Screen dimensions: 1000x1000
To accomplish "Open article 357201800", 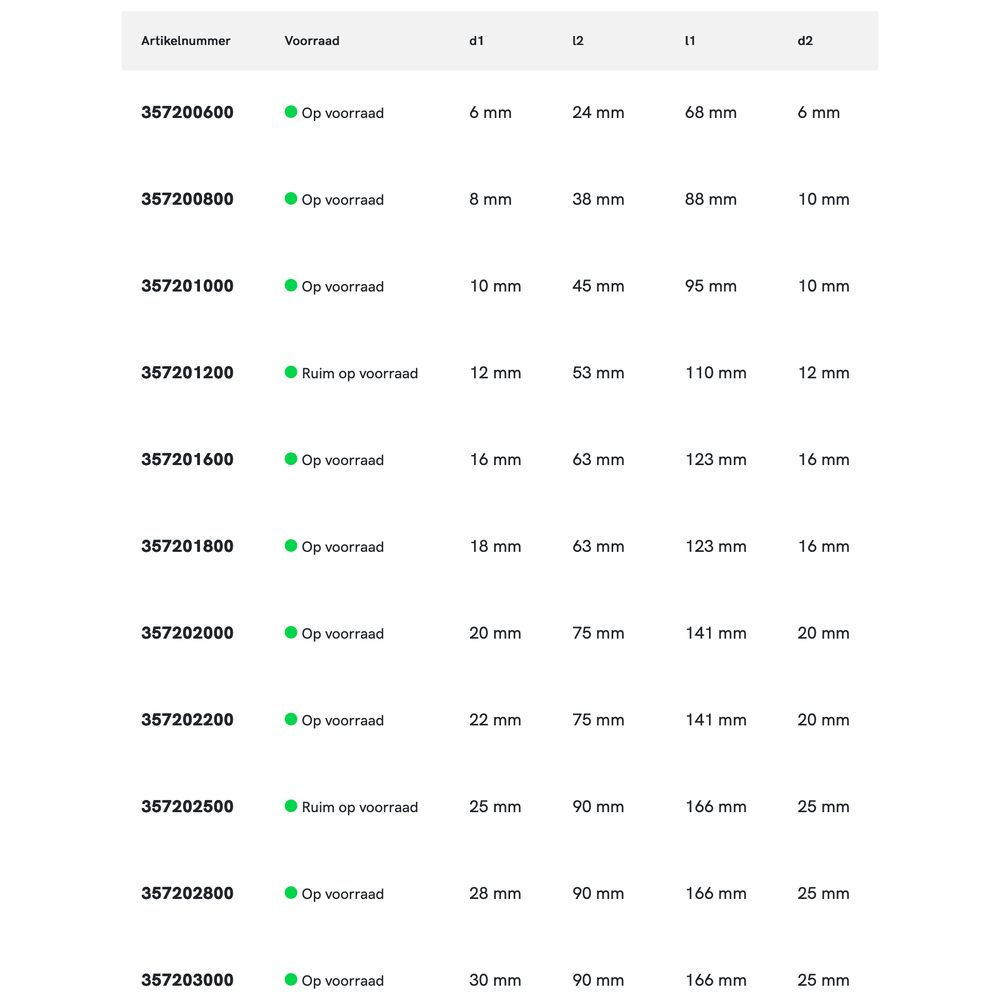I will click(x=187, y=546).
